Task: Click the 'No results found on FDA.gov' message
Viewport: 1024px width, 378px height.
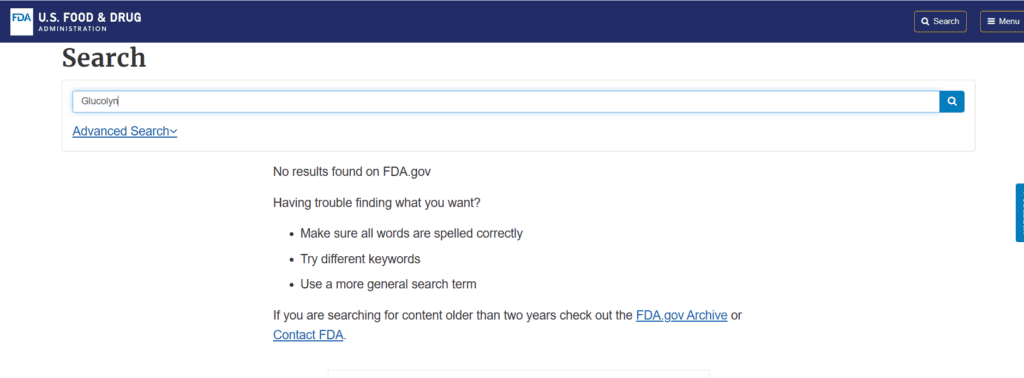Action: 352,172
